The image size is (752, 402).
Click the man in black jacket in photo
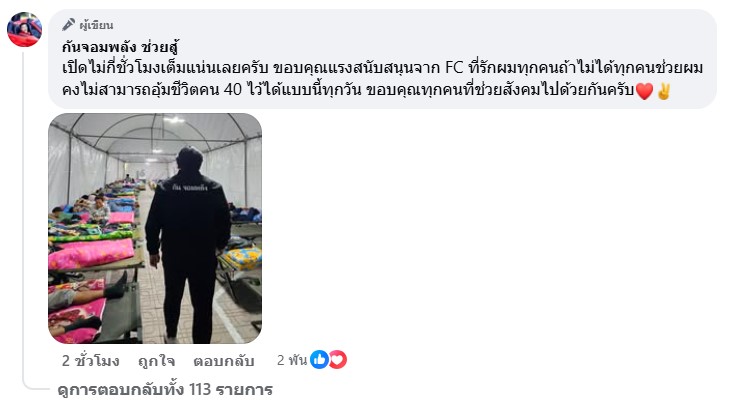[188, 244]
